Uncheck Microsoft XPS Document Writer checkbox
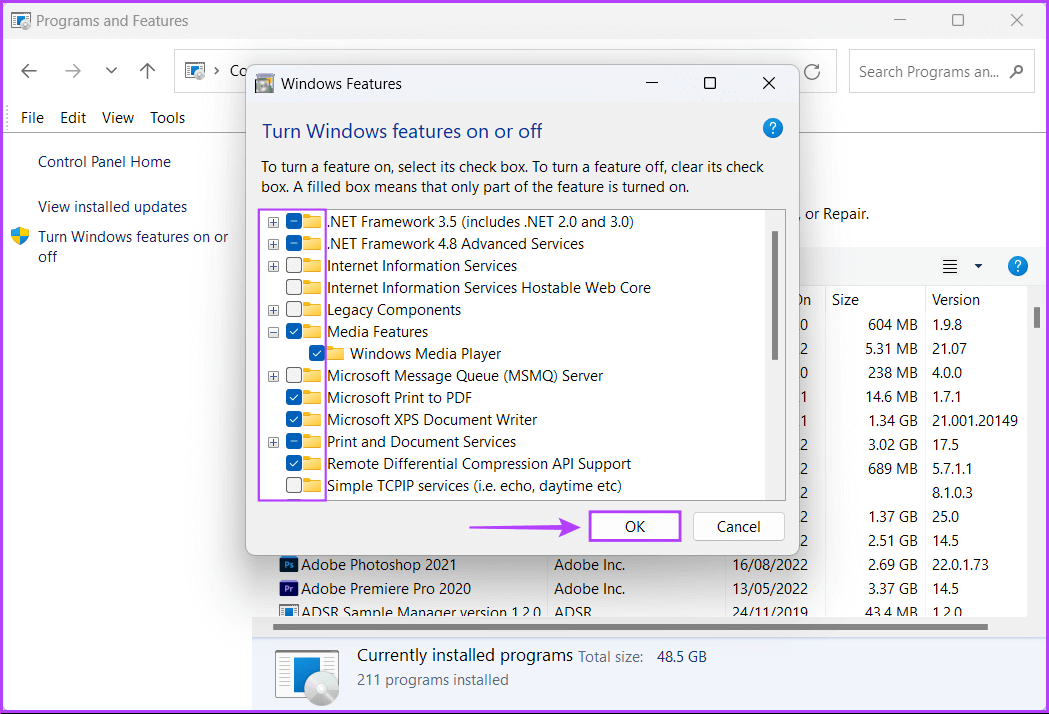The image size is (1049, 714). 294,420
